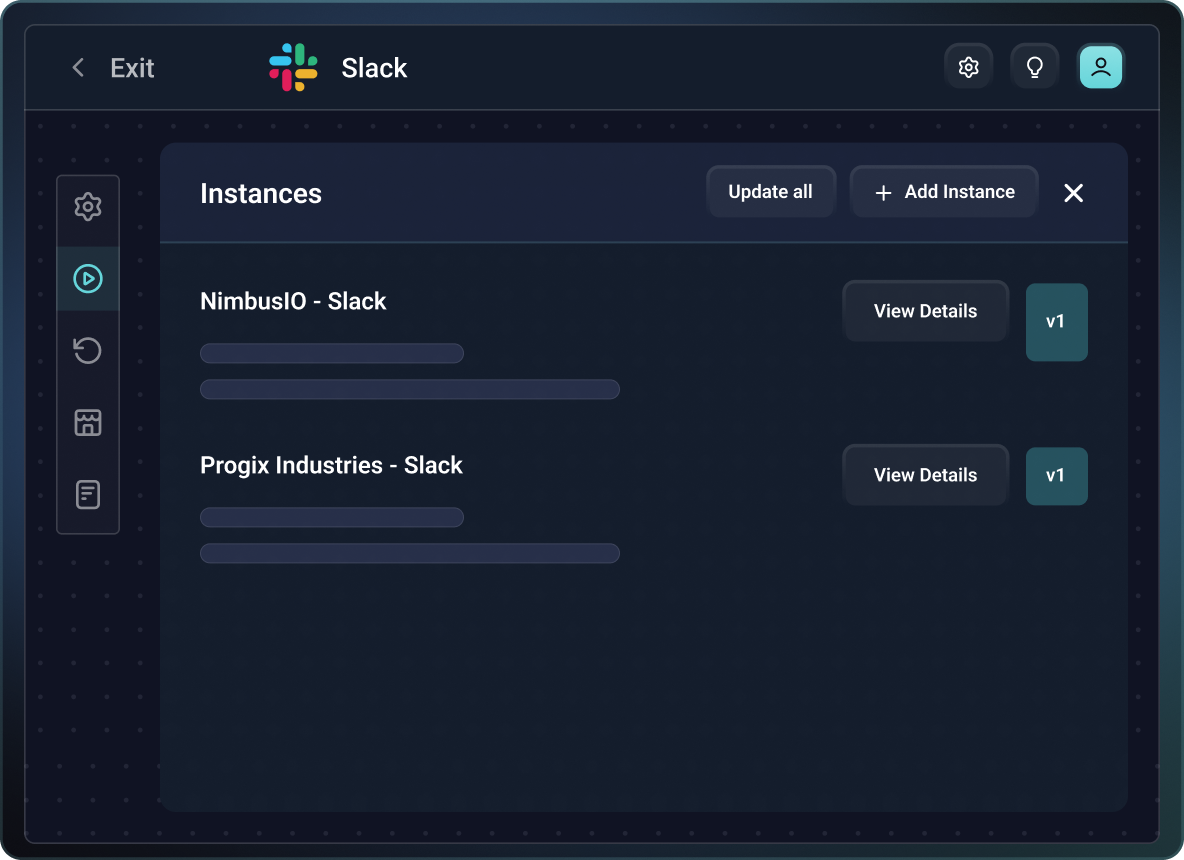Click v1 badge for Progix Industries - Slack
1184x860 pixels.
(1056, 476)
